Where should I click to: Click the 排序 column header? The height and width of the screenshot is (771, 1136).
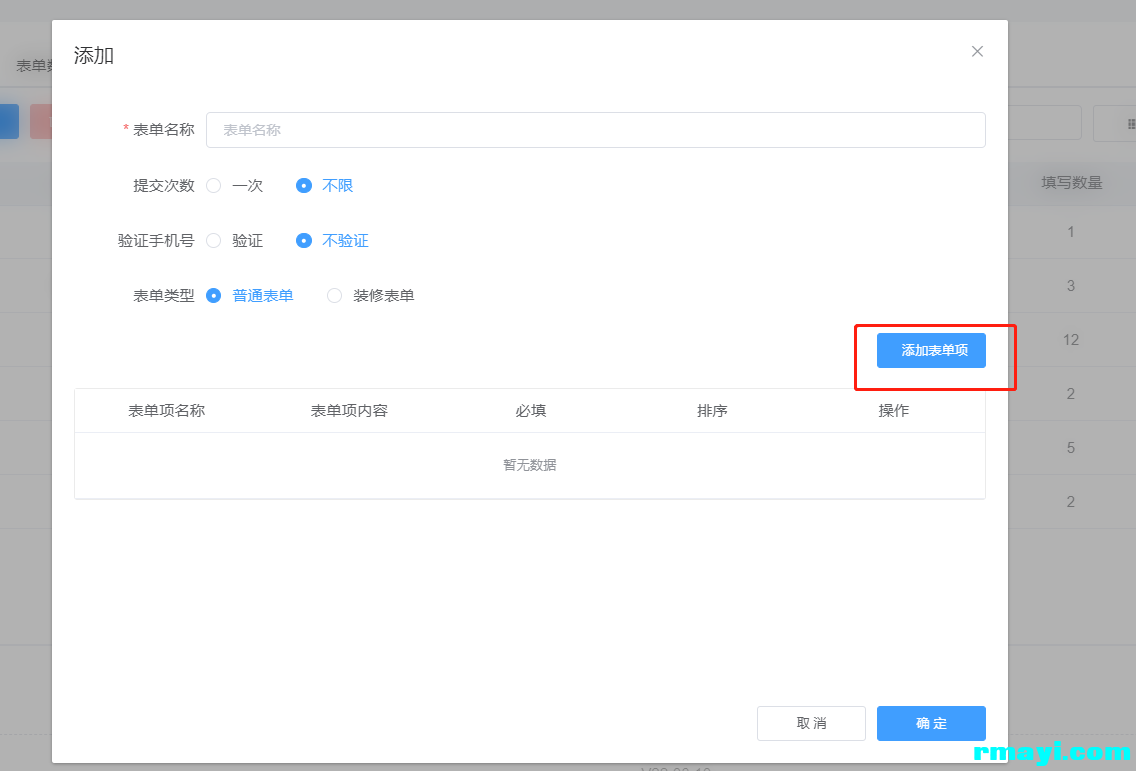pos(712,411)
